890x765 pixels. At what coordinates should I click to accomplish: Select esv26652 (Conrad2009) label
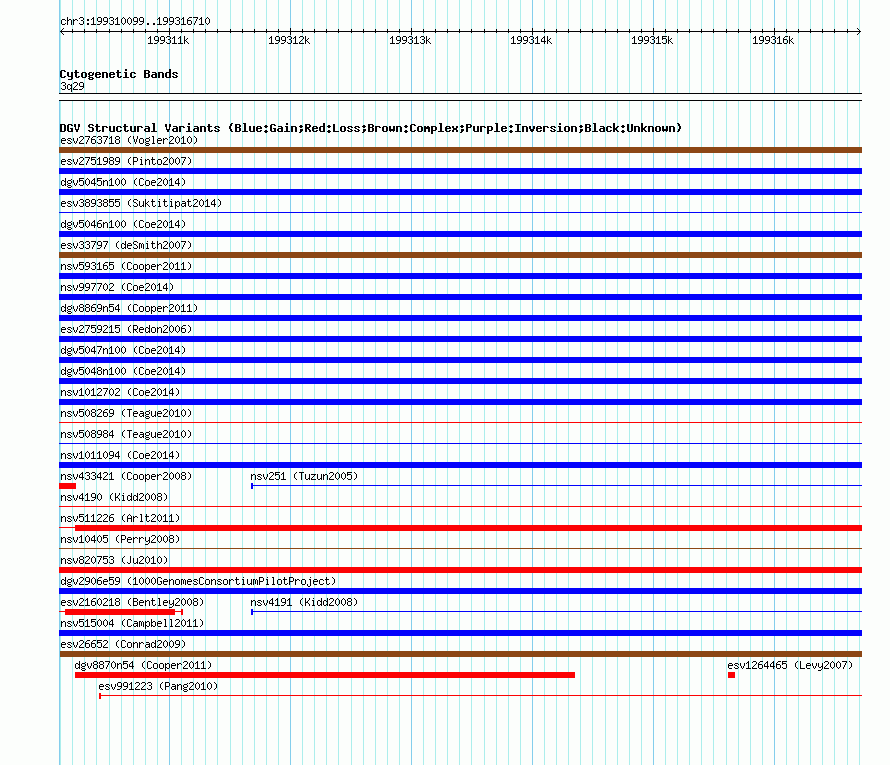[123, 644]
